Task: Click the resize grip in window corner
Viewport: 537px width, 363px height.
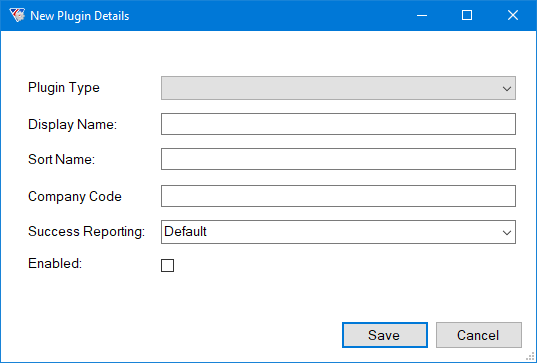Action: click(x=530, y=356)
